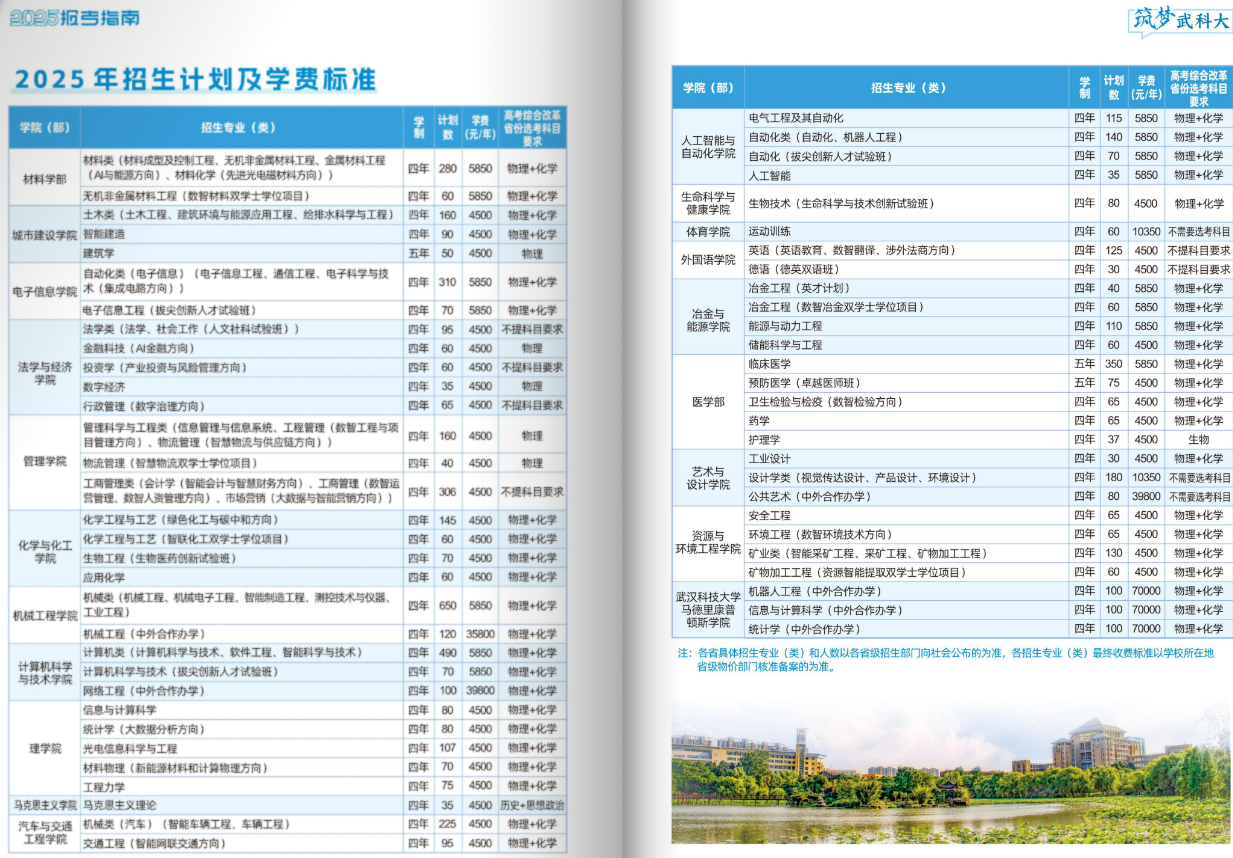Select the "管理学院" college cell
This screenshot has height=858, width=1233.
(45, 462)
